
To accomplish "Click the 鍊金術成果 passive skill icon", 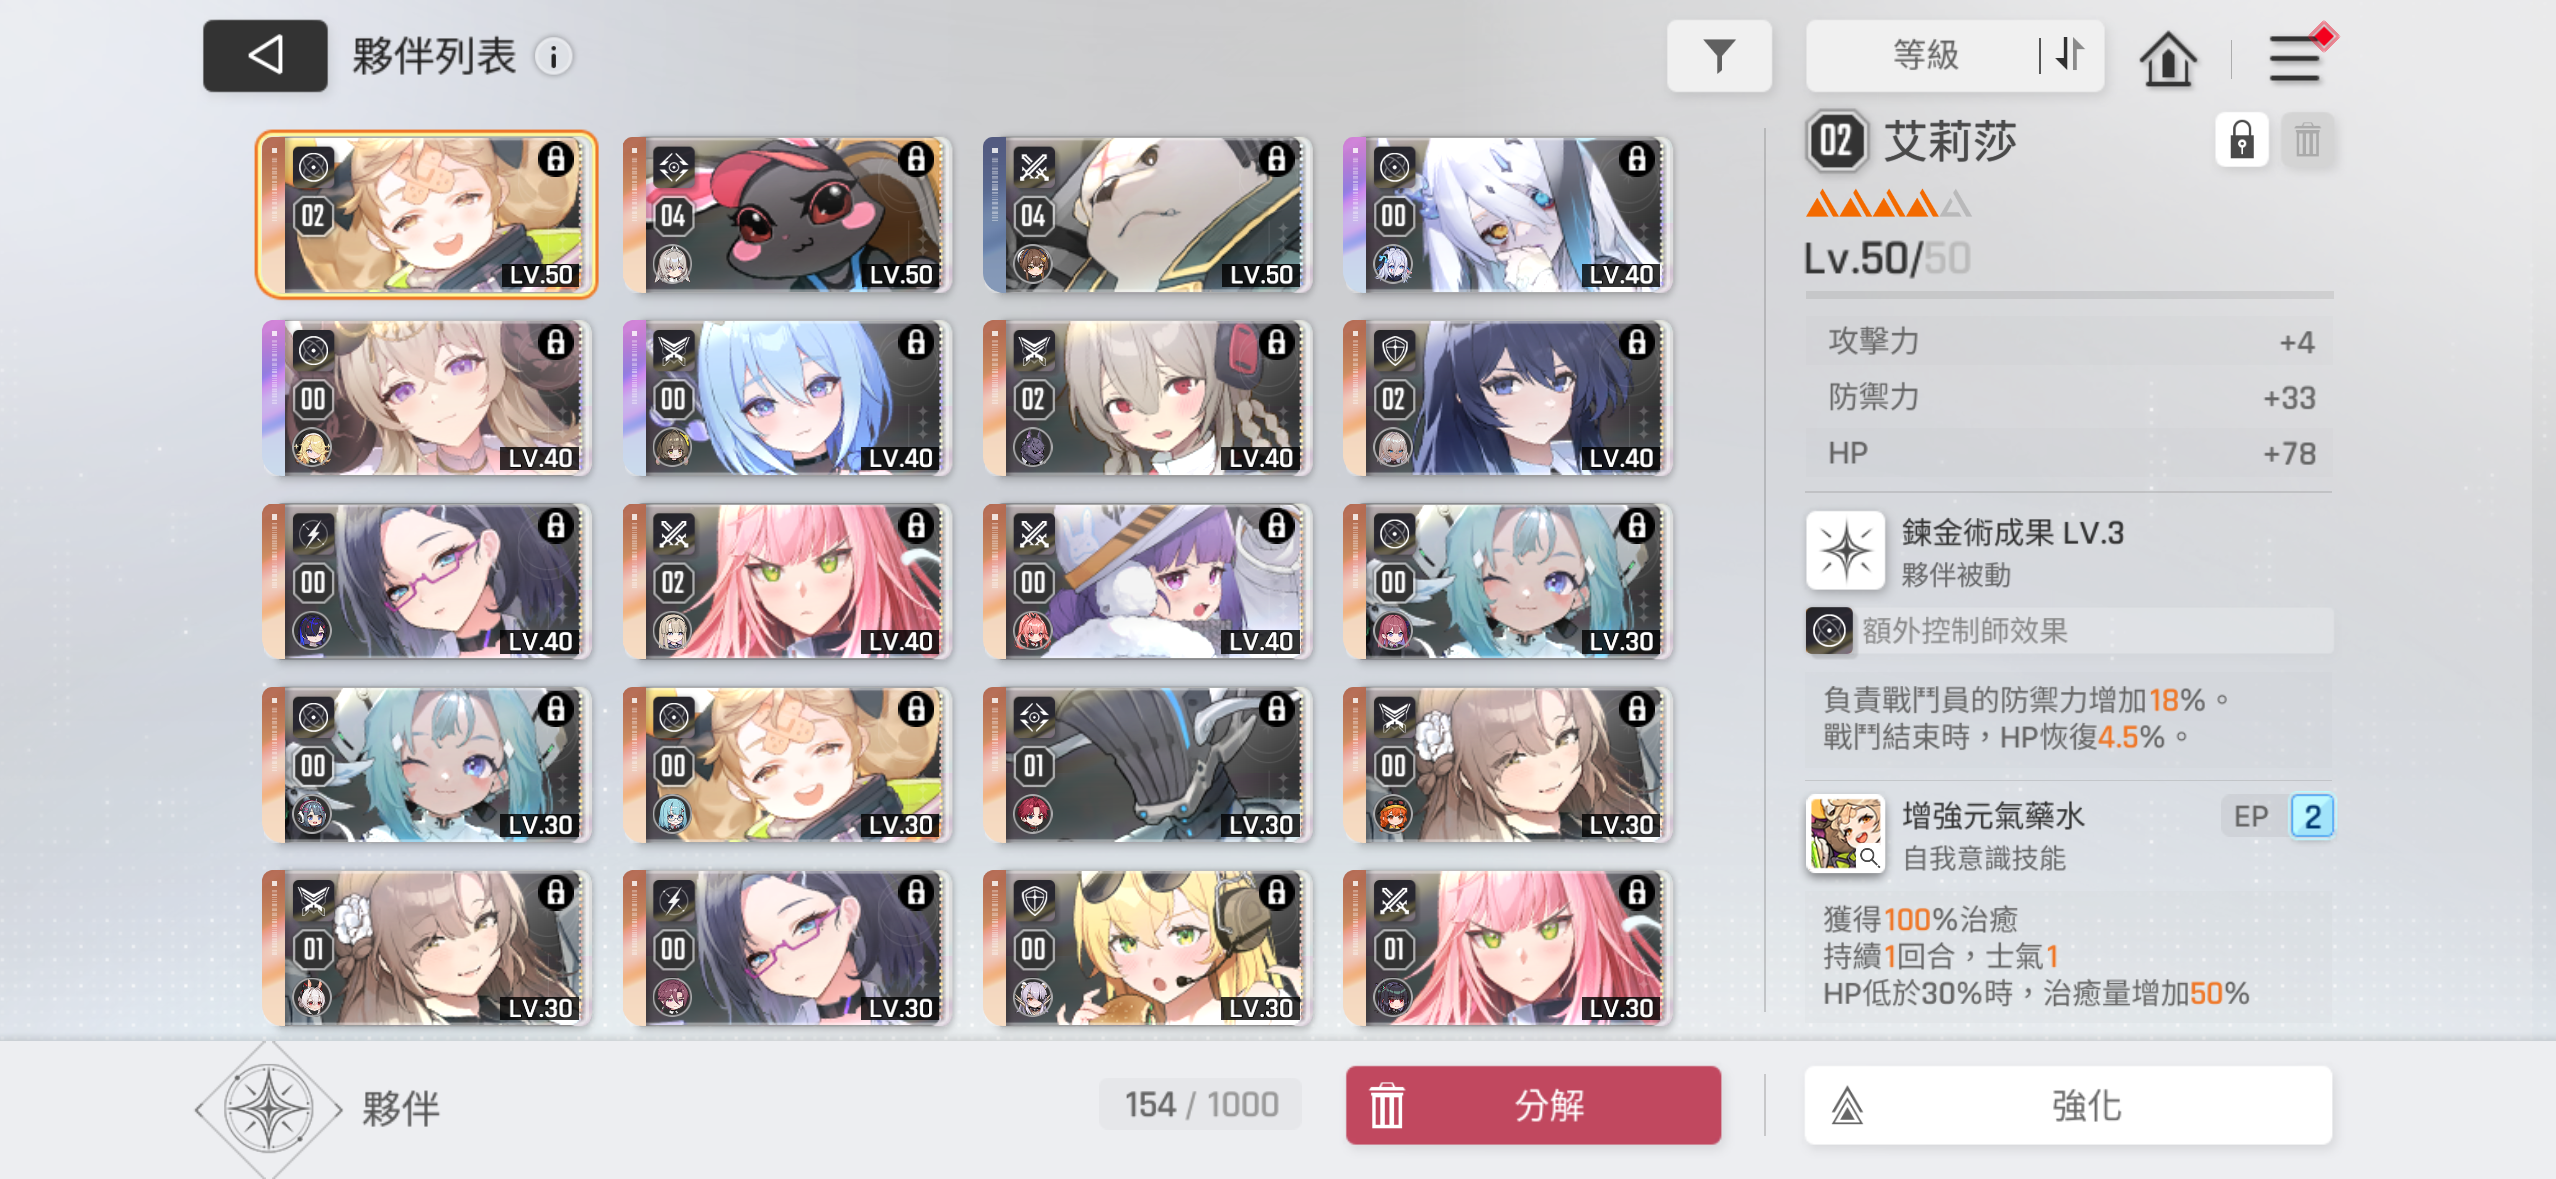I will tap(1846, 551).
